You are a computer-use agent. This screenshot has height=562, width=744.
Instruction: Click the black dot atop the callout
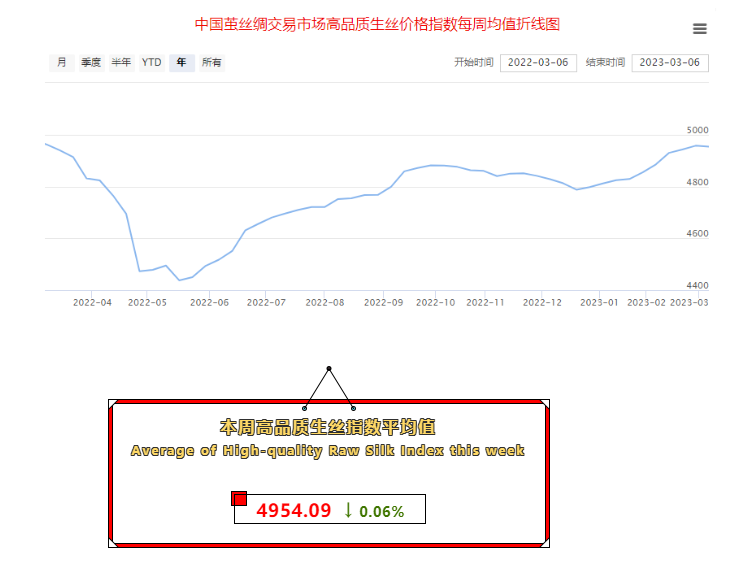[329, 368]
